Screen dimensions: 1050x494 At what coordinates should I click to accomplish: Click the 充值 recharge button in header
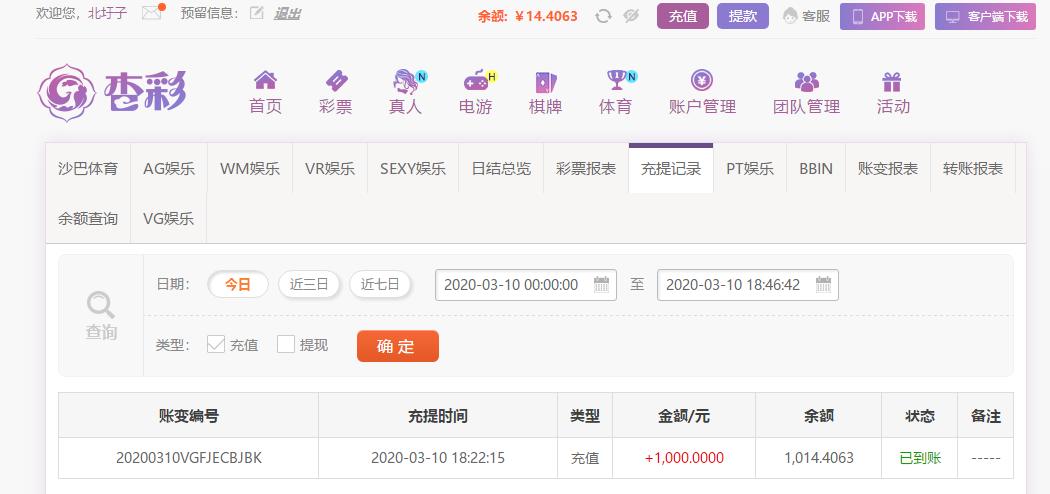point(683,16)
